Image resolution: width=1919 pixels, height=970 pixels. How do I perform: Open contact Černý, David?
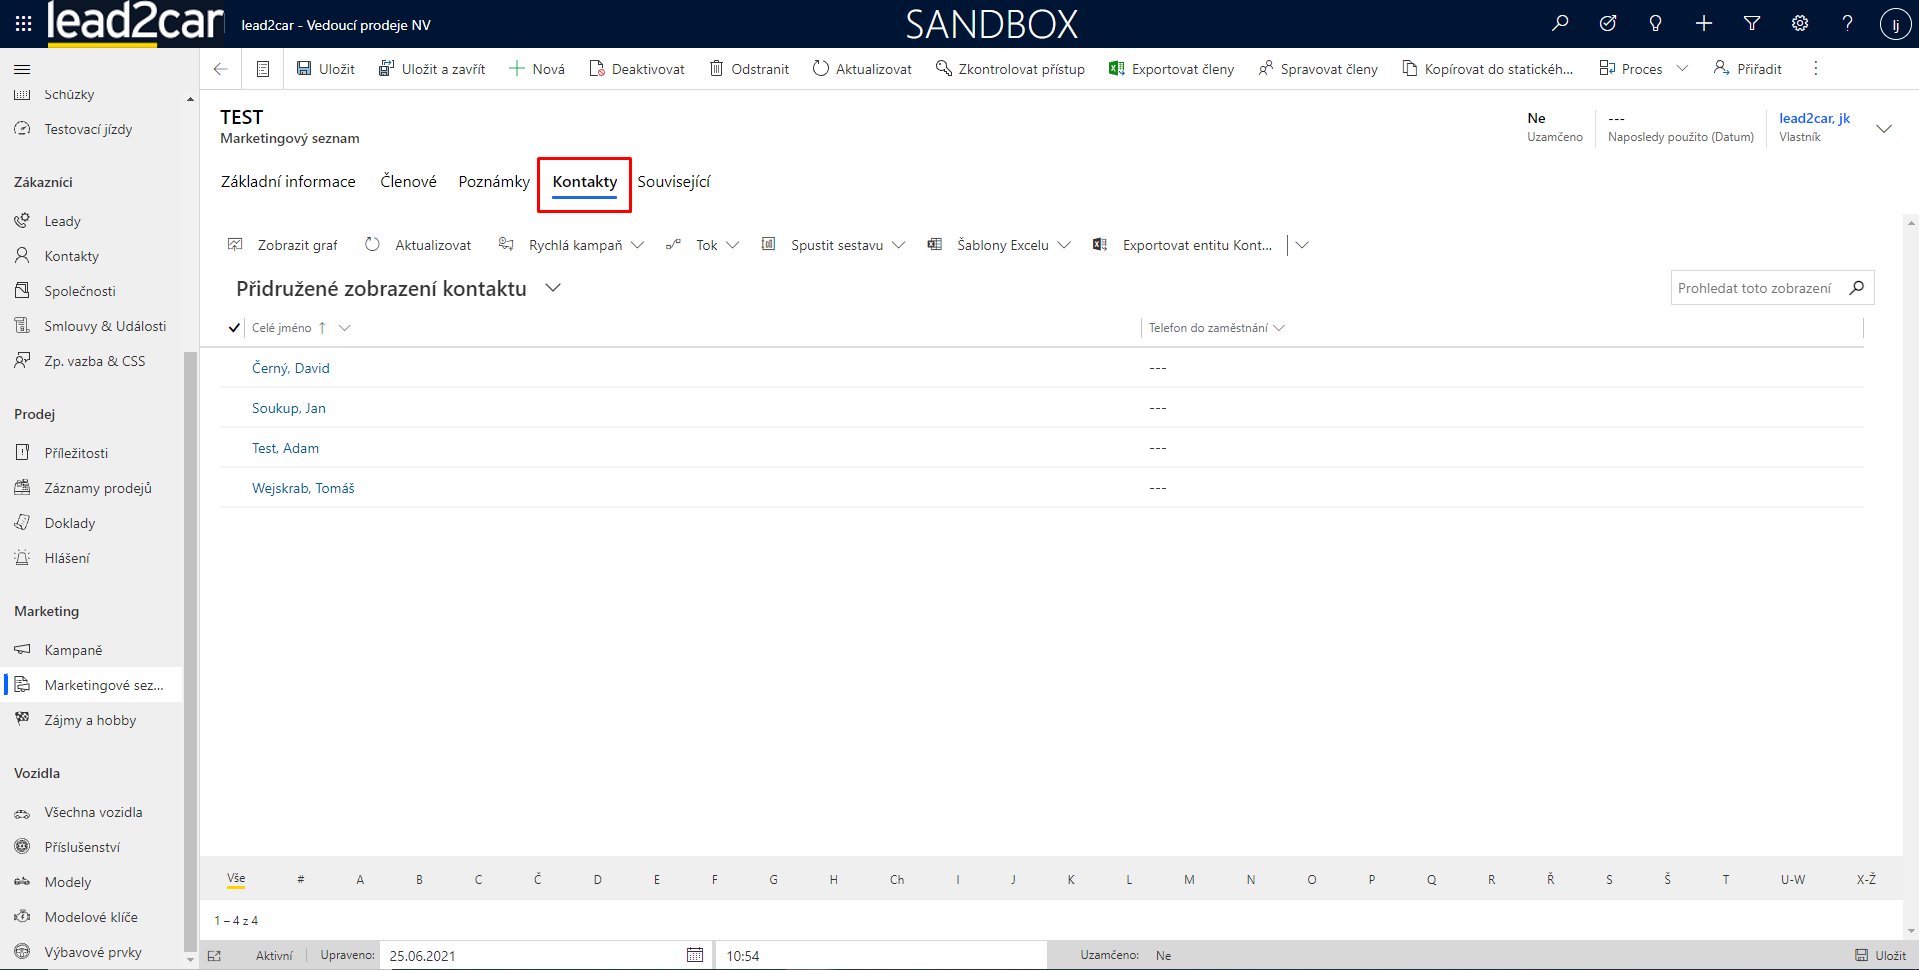click(x=290, y=368)
